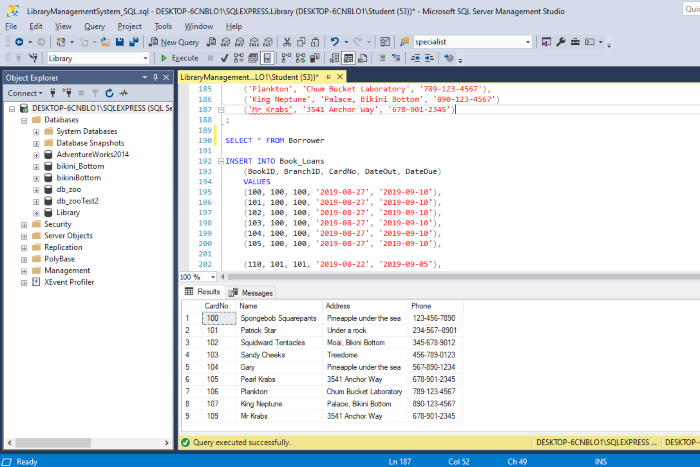Click the Query Options icon
Screen dimensions: 700x467
click(253, 58)
